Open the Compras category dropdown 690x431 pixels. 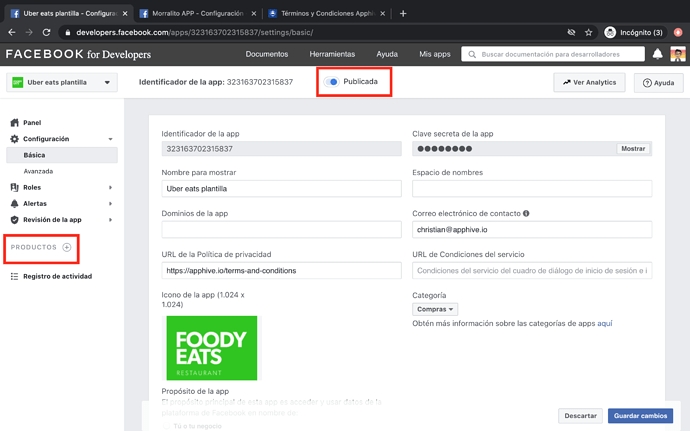435,310
